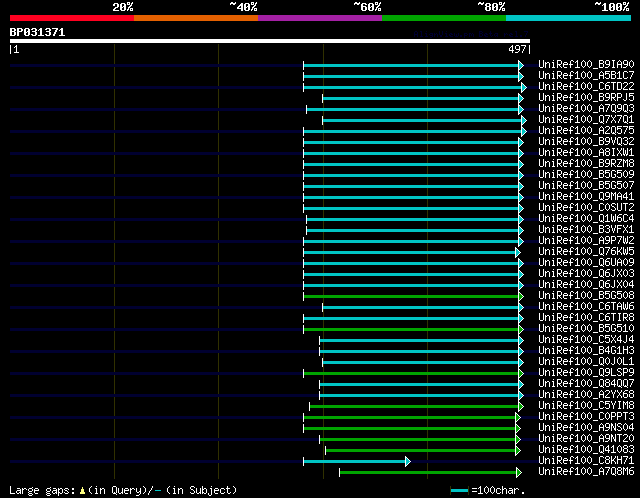This screenshot has width=640, height=498.
Task: Select the UniRef100_B5G509 label
Action: tap(586, 175)
